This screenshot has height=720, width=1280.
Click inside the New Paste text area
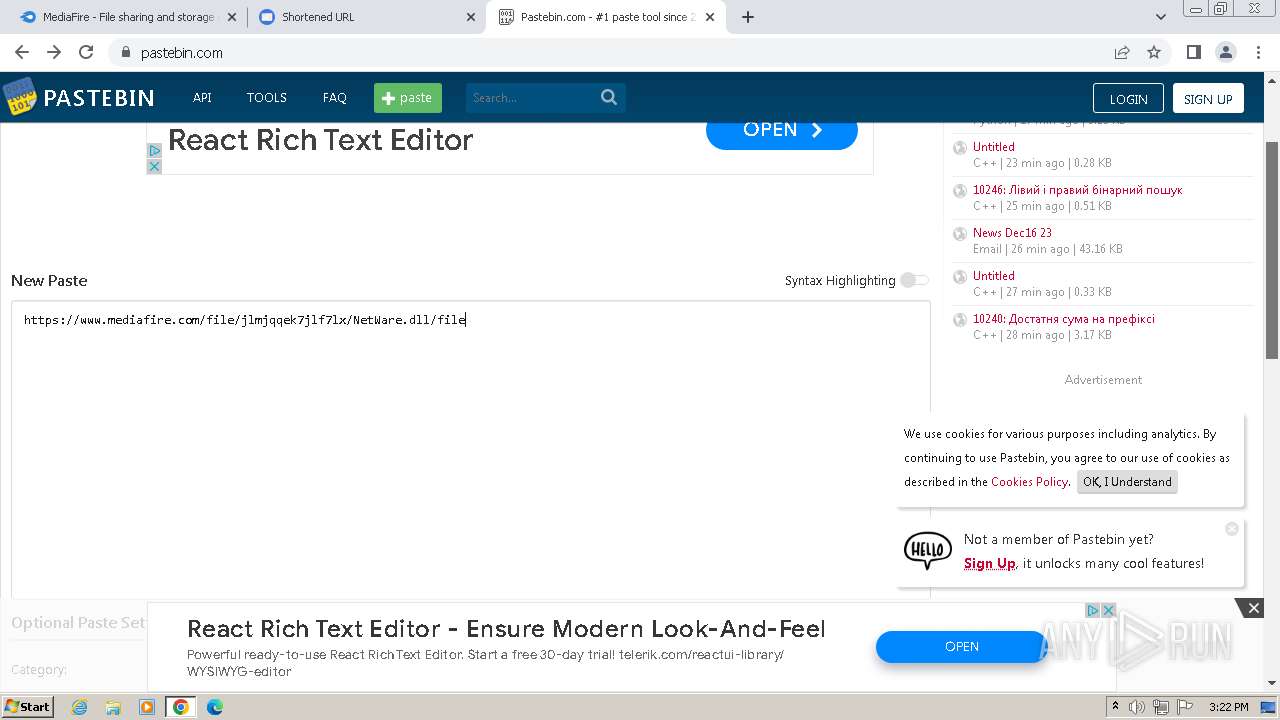(x=470, y=450)
